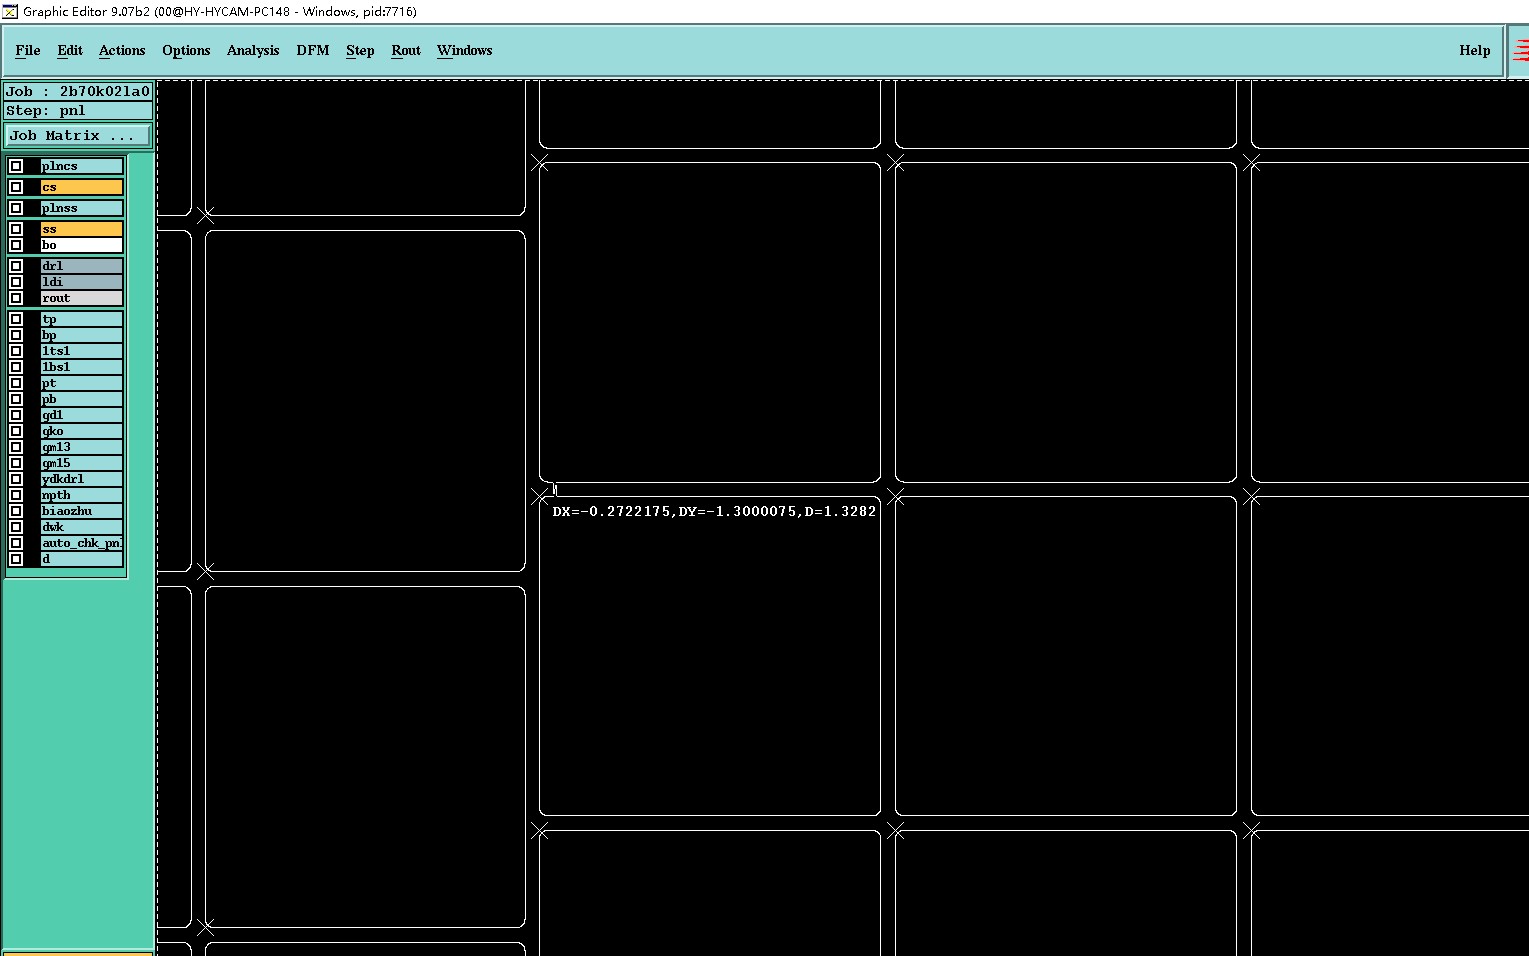1529x956 pixels.
Task: Click the Job : 2b70k021a0 label
Action: [78, 91]
